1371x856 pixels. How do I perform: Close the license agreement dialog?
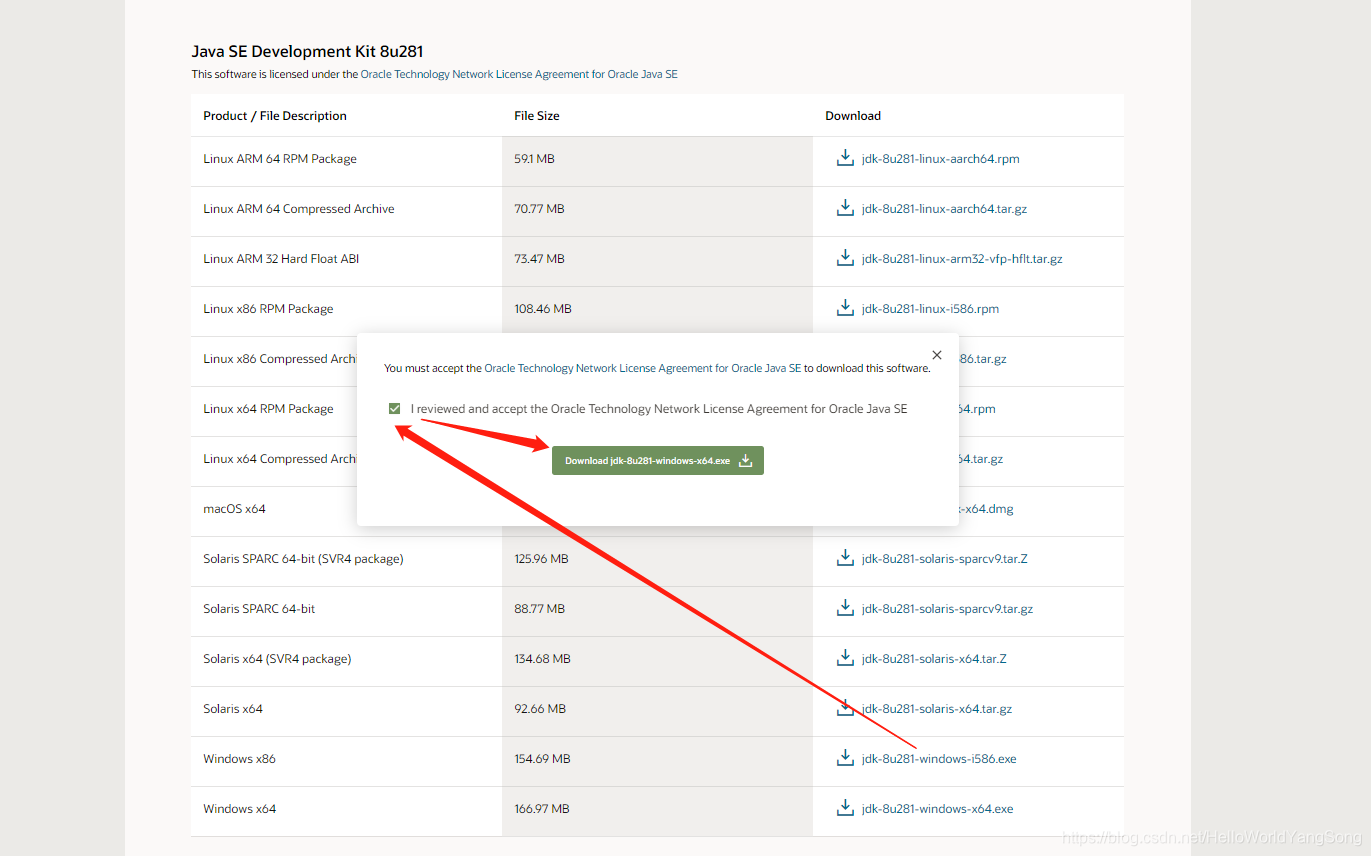[x=936, y=355]
